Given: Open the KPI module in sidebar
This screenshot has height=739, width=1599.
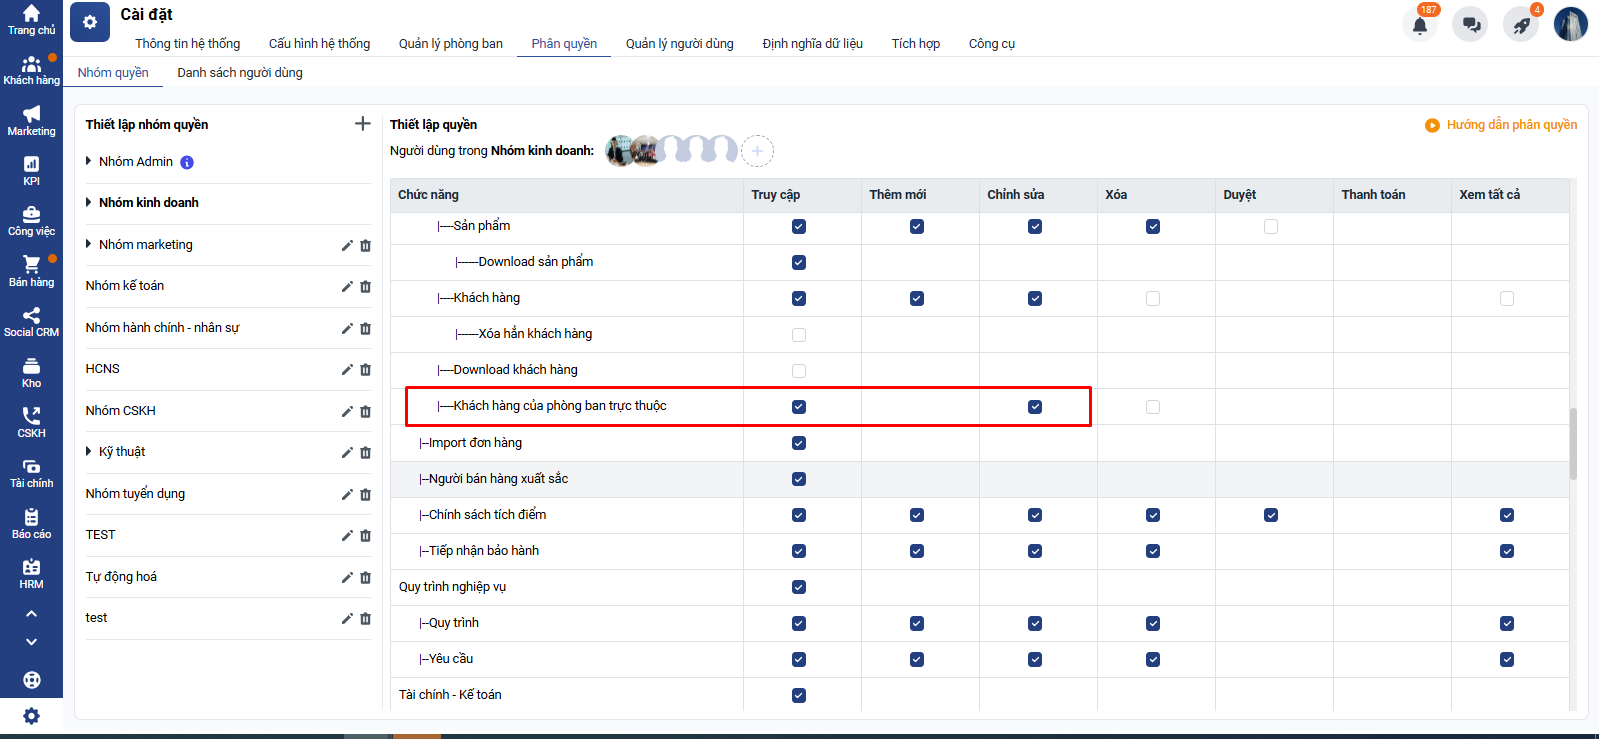Looking at the screenshot, I should [31, 170].
